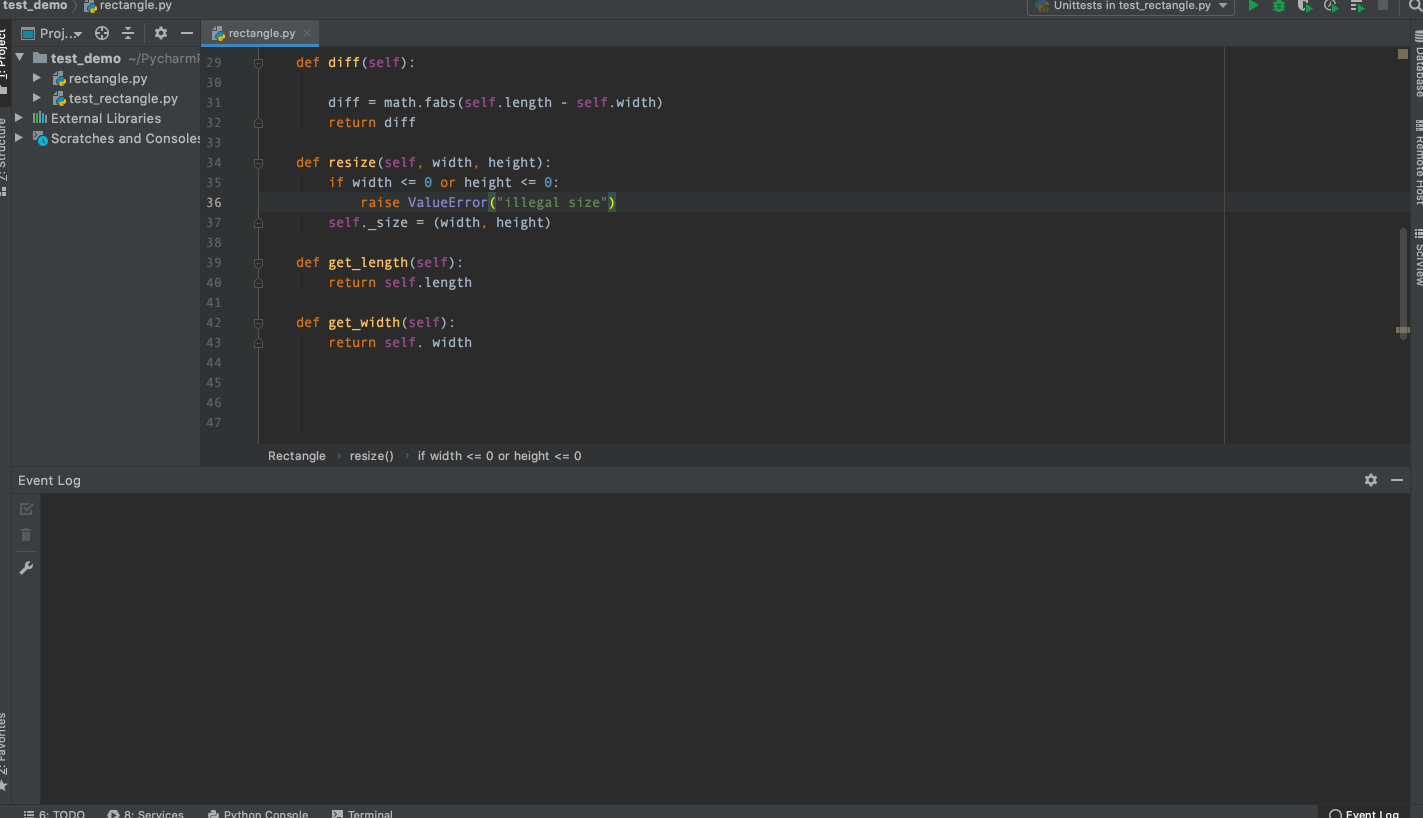Open Event Log wrench settings

point(26,568)
